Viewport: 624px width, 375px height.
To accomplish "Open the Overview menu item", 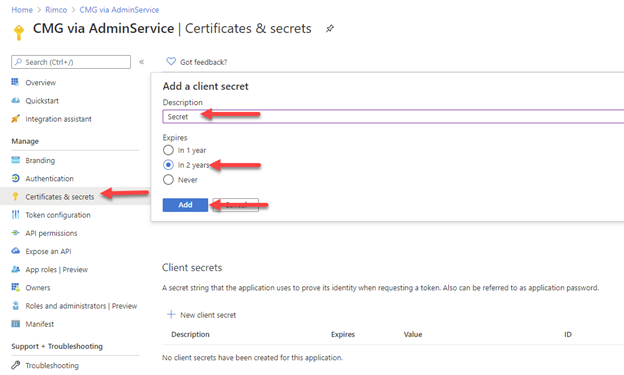I will pos(41,82).
